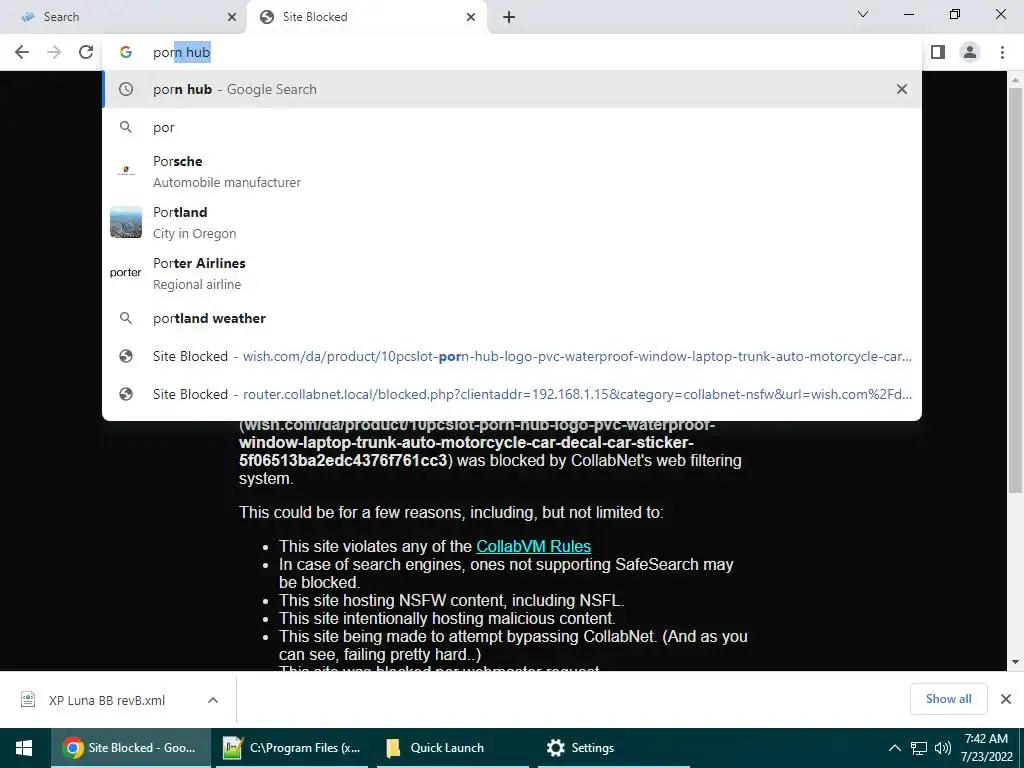Click the browser Back arrow

click(x=22, y=52)
